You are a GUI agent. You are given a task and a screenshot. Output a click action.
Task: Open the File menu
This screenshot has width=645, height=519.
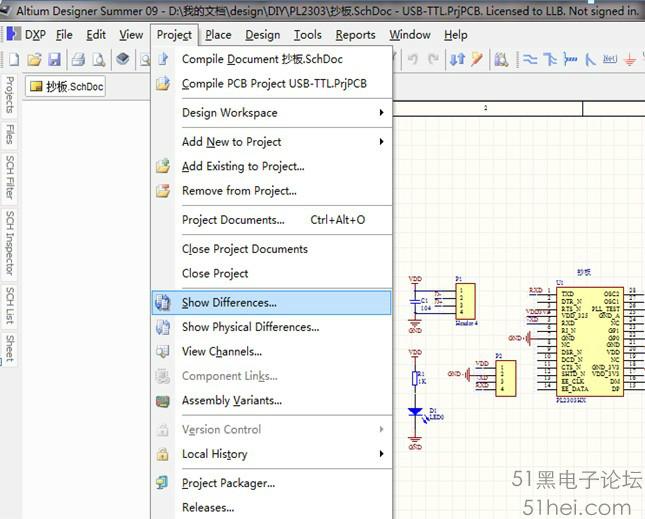[x=64, y=35]
